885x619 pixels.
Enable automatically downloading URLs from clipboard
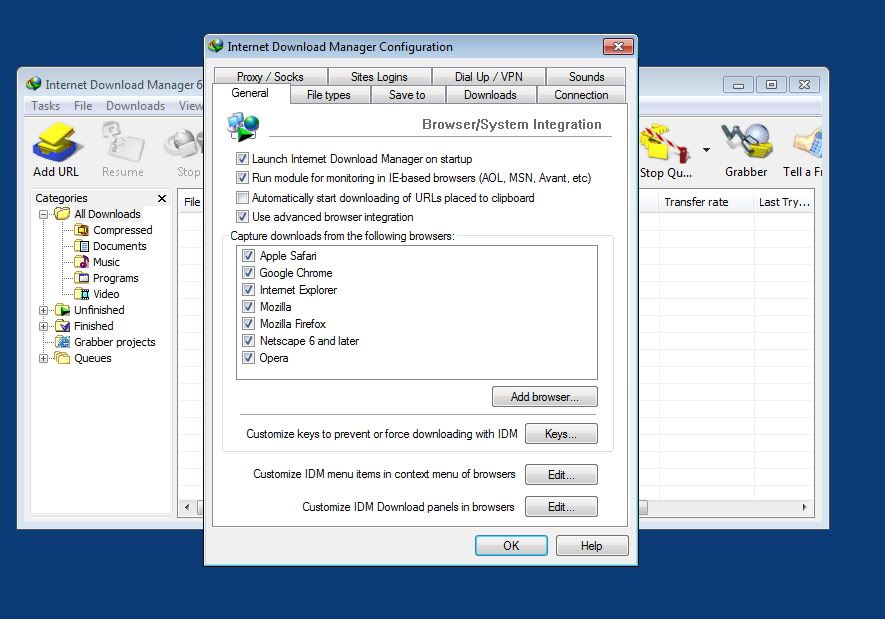coord(242,197)
